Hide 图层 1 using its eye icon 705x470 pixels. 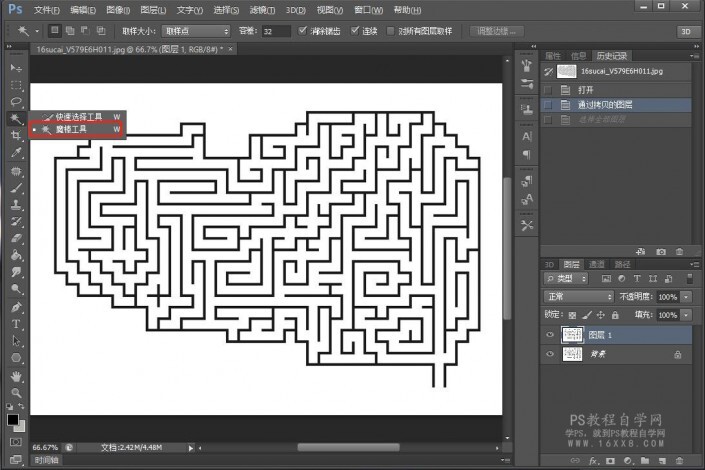pyautogui.click(x=550, y=335)
